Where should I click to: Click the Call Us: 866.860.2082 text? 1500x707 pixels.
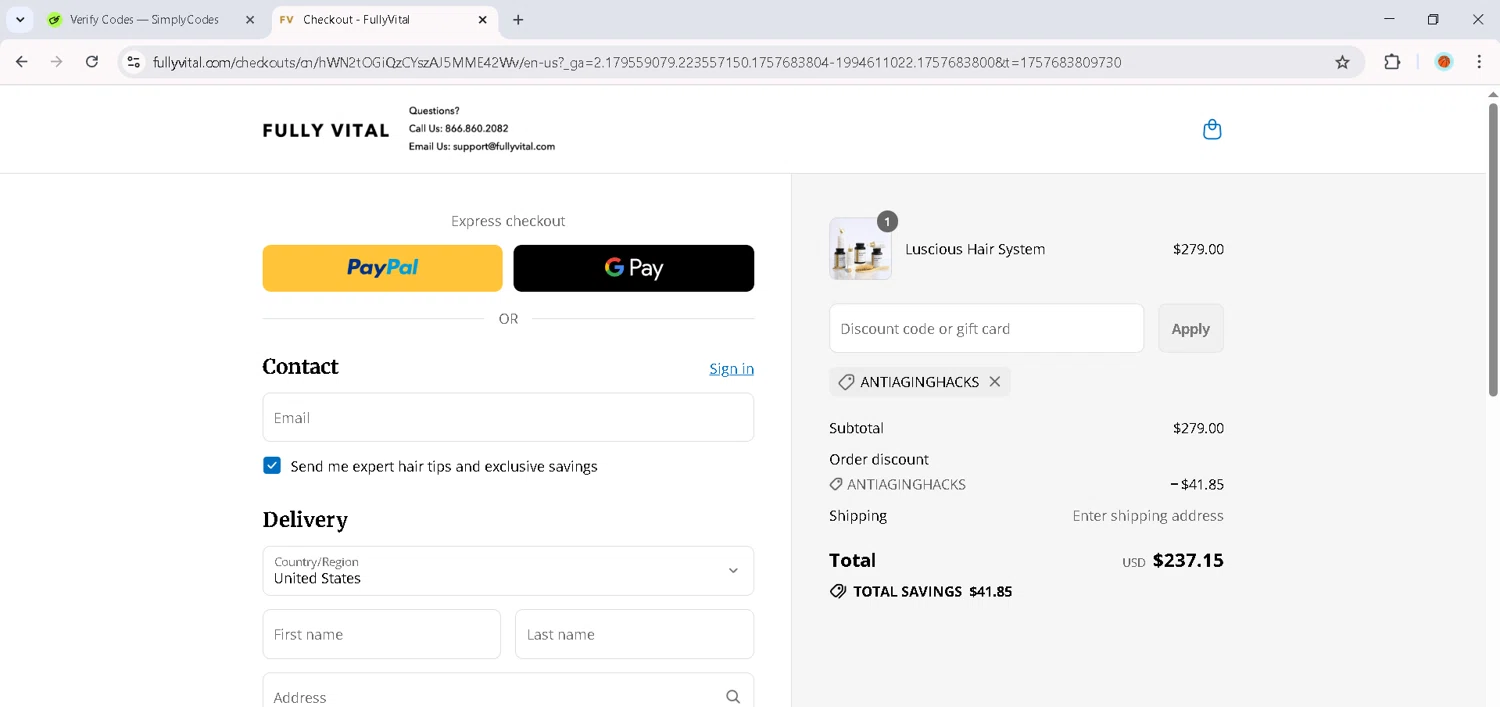(458, 128)
